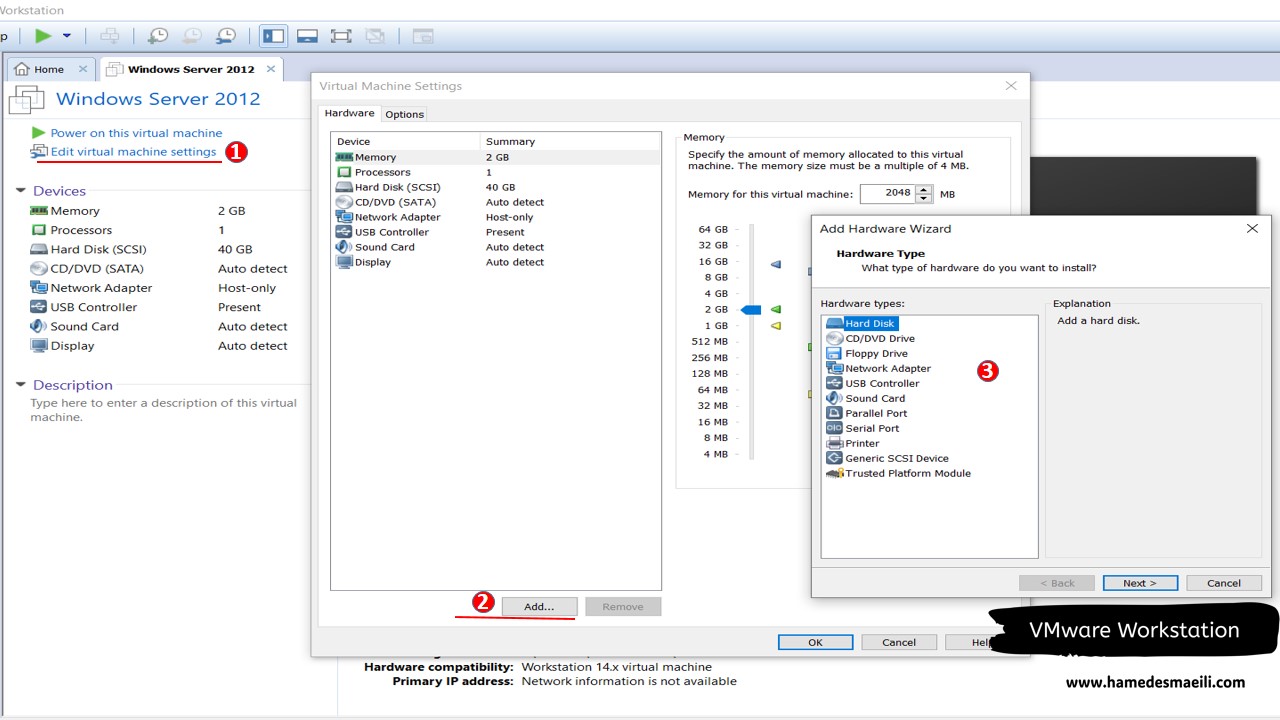Switch to Hardware tab in Virtual Machine Settings
This screenshot has width=1280, height=720.
349,113
